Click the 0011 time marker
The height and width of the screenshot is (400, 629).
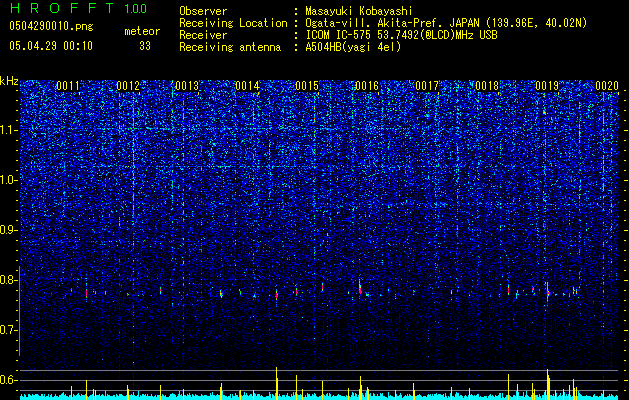68,86
